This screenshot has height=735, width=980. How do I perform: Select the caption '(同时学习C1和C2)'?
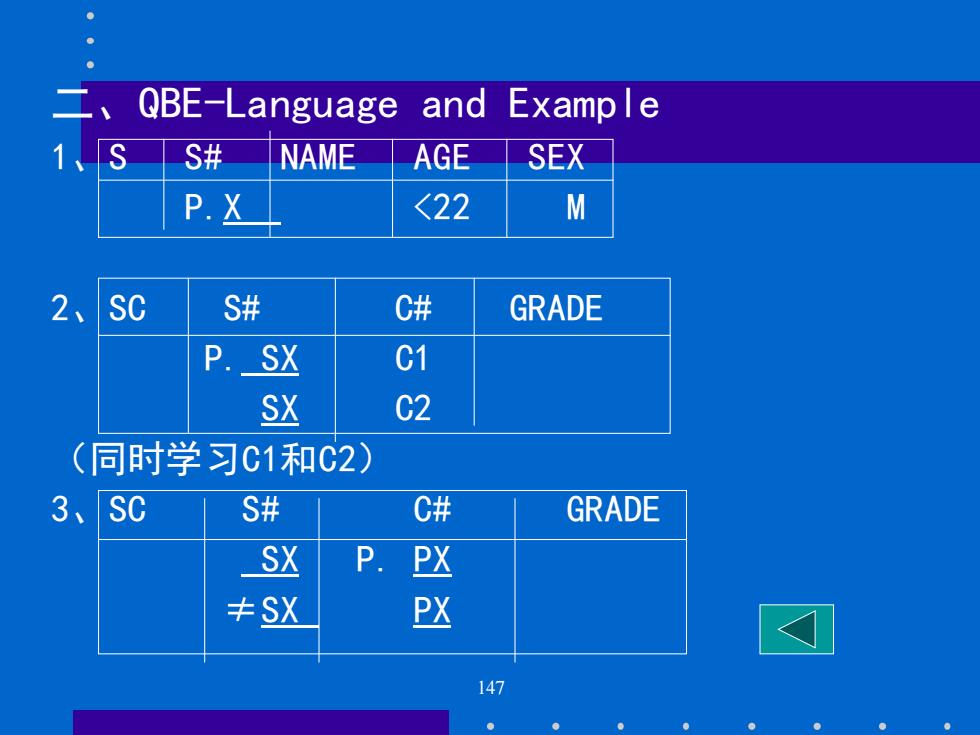(222, 459)
